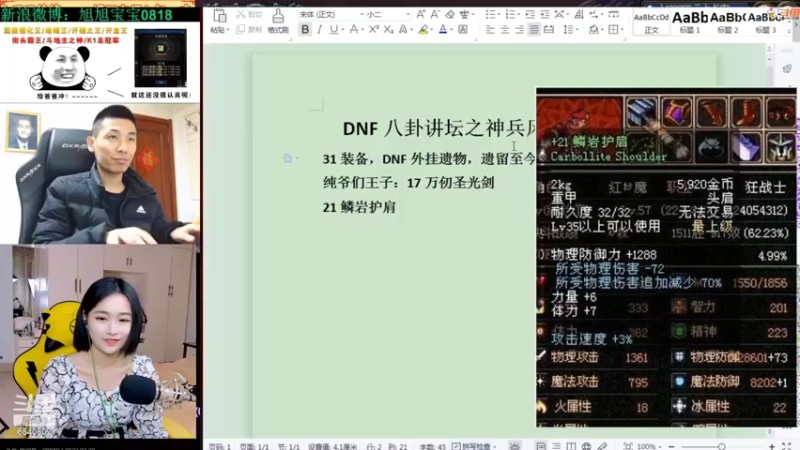Select Justify alignment
The width and height of the screenshot is (800, 450).
(534, 30)
